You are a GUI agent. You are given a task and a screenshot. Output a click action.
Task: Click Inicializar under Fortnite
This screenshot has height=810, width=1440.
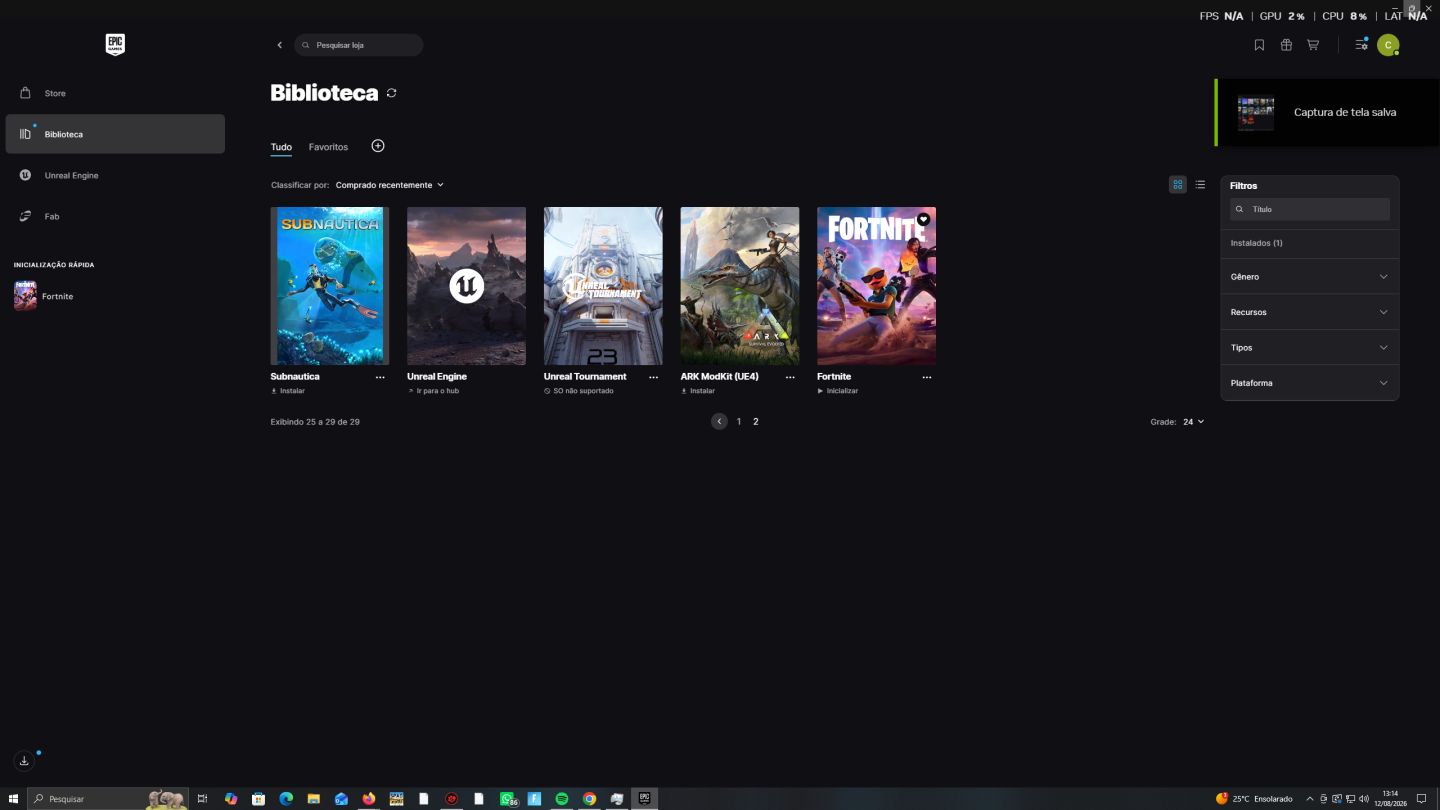(838, 391)
